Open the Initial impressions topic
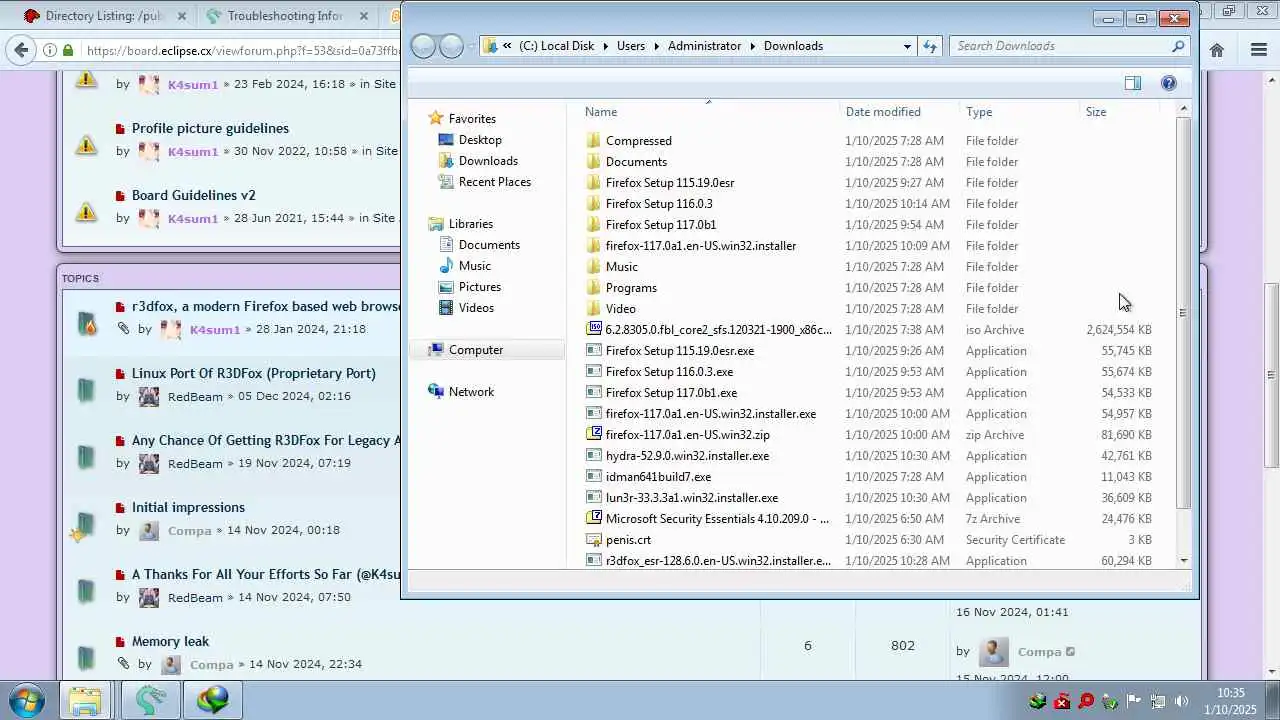Image resolution: width=1280 pixels, height=720 pixels. pos(188,507)
